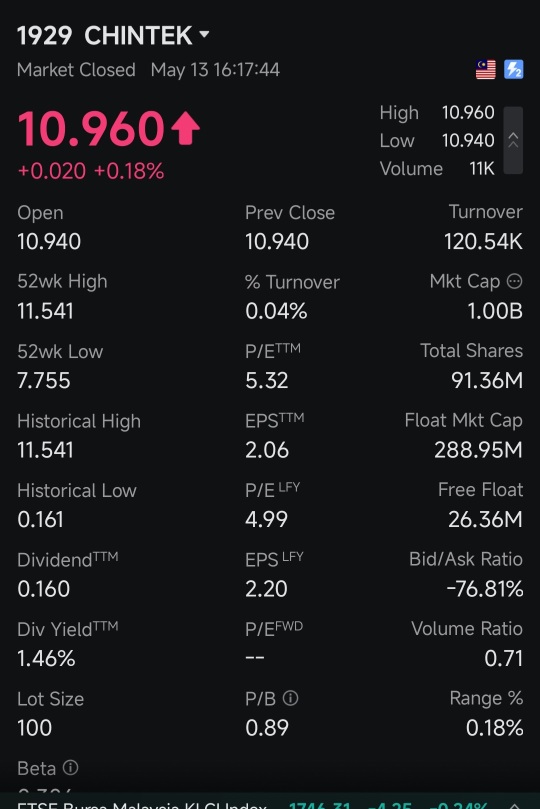
Task: Tap the Free Float value 26.36M
Action: [x=485, y=519]
